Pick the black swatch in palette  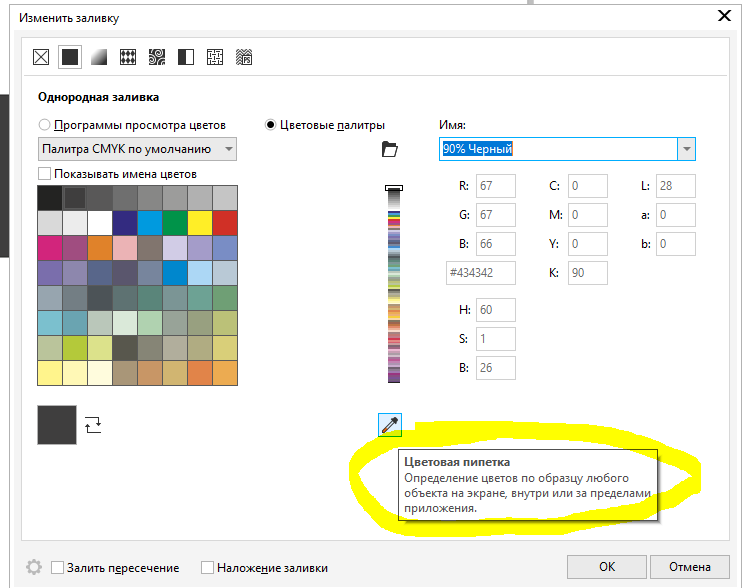50,198
